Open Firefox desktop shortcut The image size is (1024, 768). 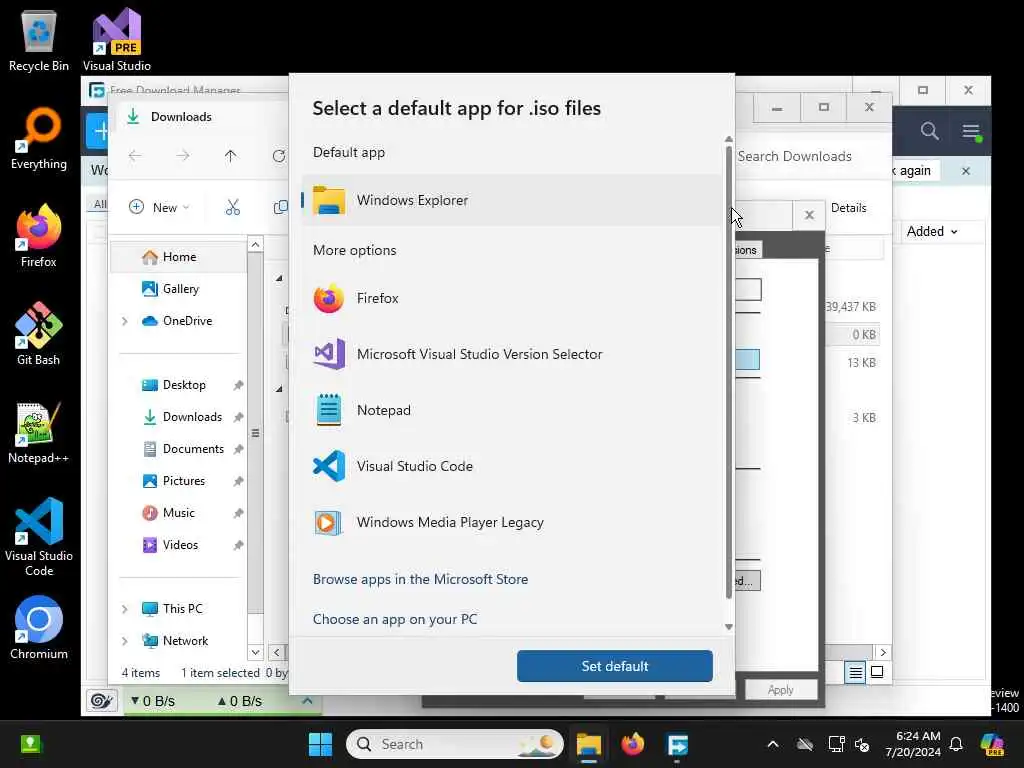[39, 236]
